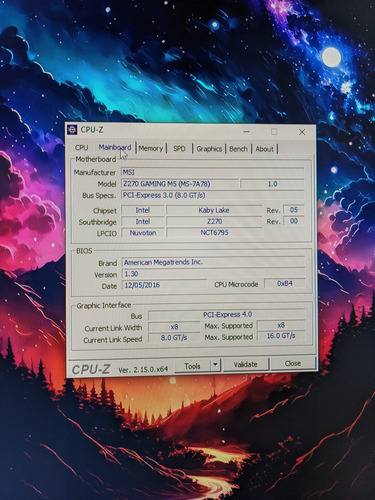Image resolution: width=375 pixels, height=500 pixels.
Task: Open the Memory tab
Action: (x=151, y=148)
